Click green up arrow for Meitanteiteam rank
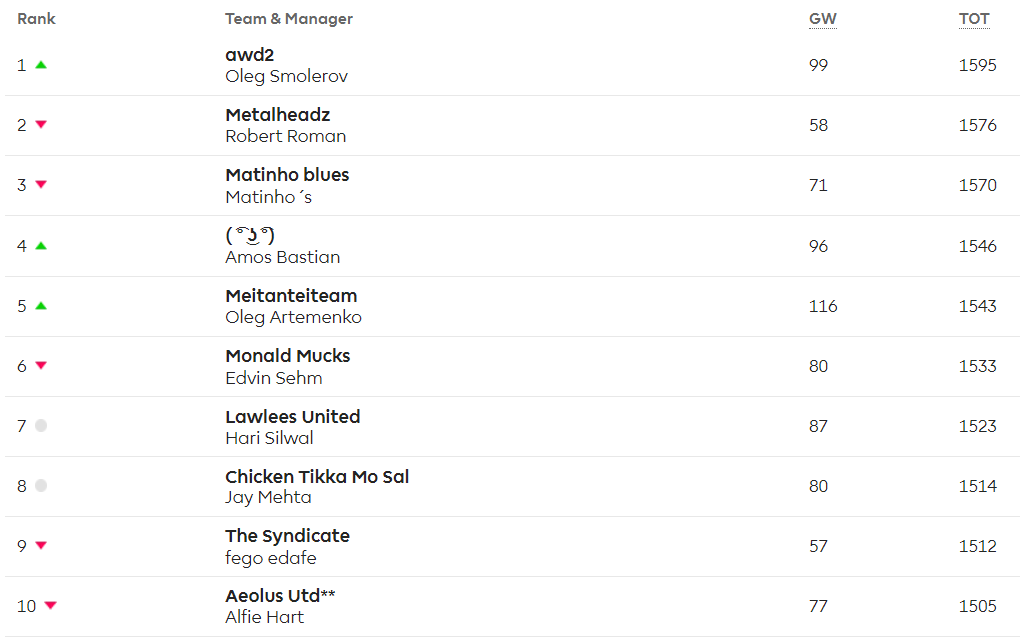 (x=41, y=306)
